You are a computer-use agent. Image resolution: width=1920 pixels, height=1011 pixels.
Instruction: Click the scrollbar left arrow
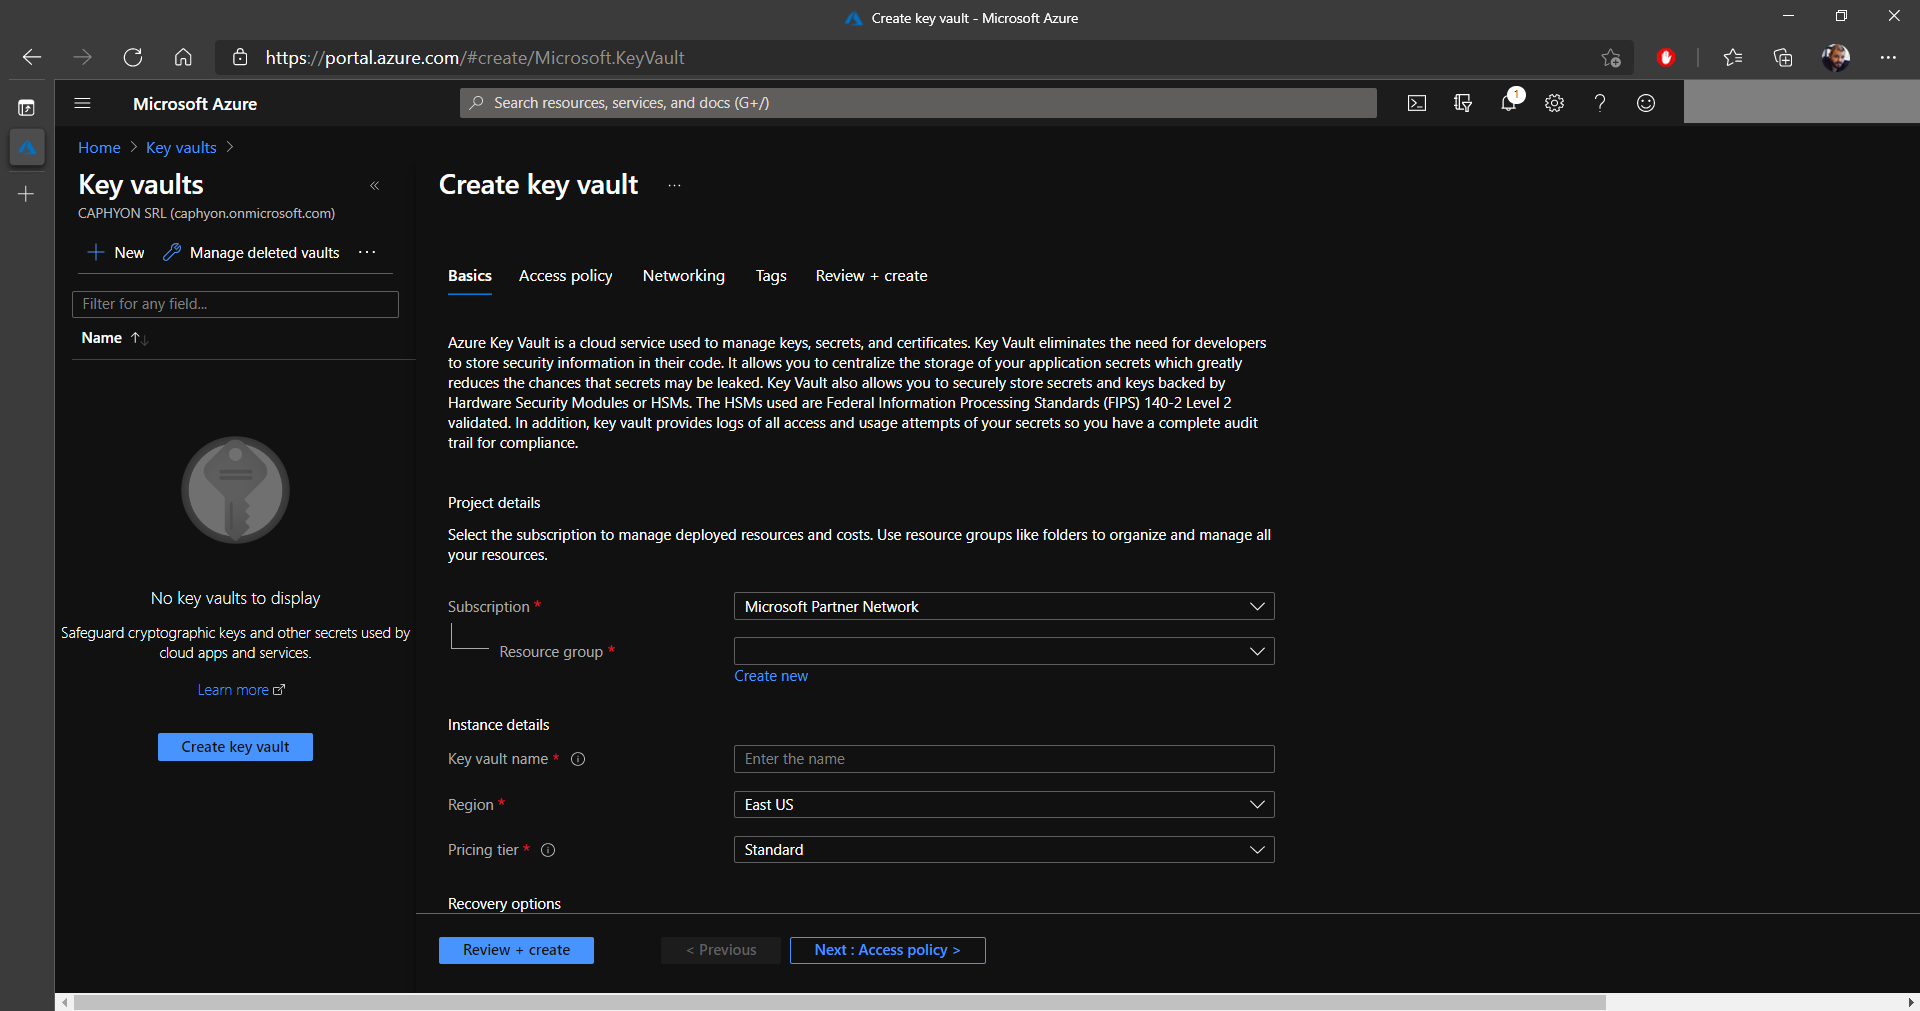65,1002
